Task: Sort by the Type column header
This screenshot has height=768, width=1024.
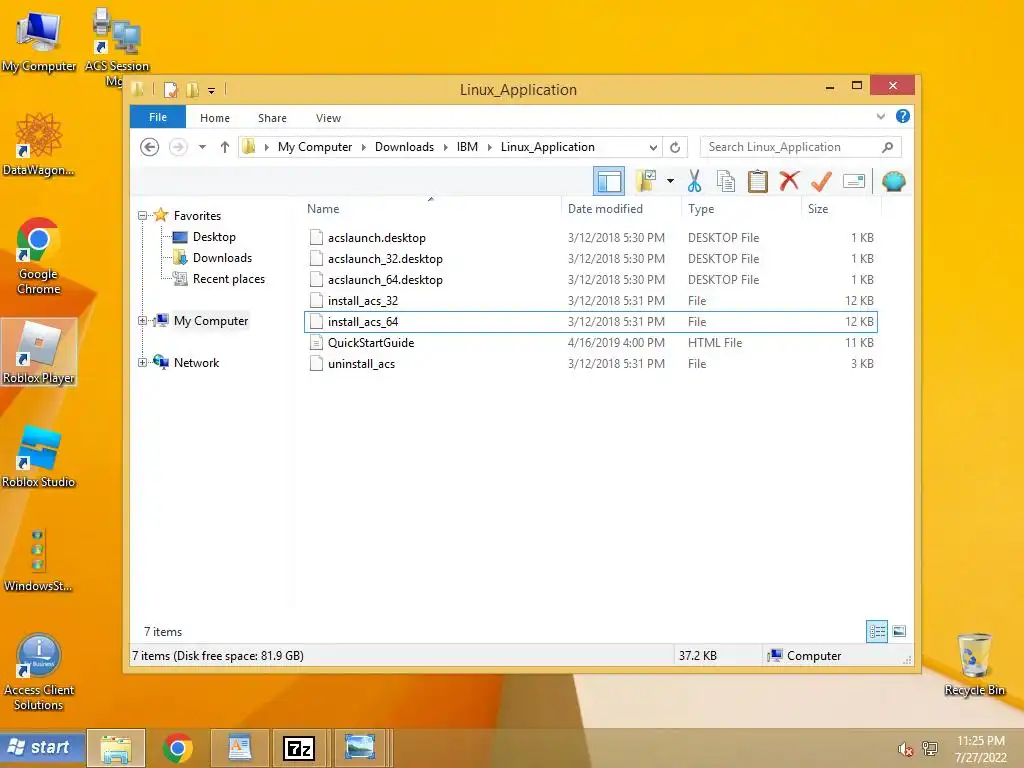Action: pyautogui.click(x=741, y=209)
